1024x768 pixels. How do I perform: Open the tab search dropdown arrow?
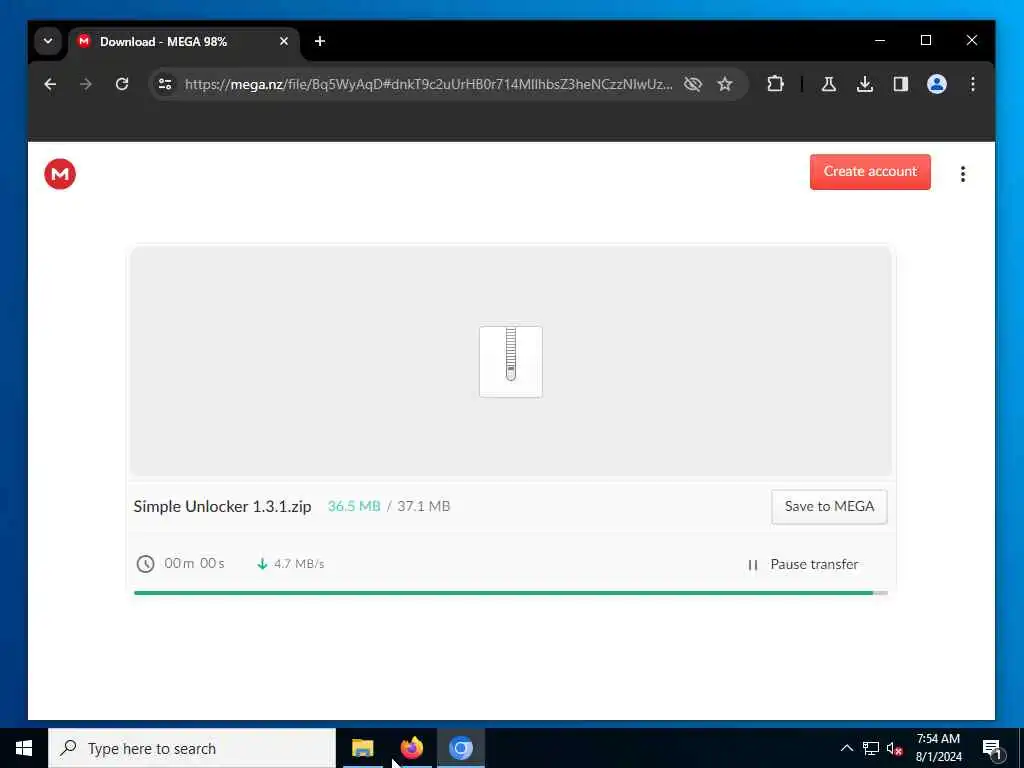click(48, 41)
